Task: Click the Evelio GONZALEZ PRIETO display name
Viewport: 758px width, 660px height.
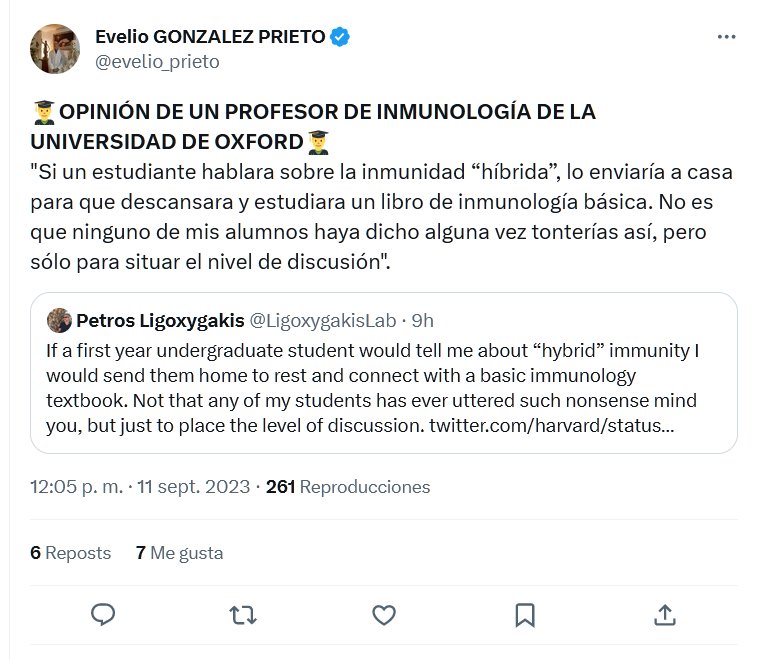Action: coord(210,37)
